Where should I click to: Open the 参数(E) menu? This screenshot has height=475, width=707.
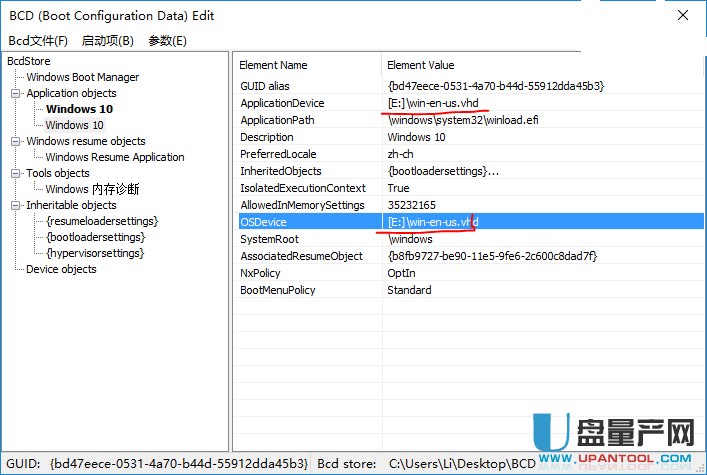click(167, 40)
